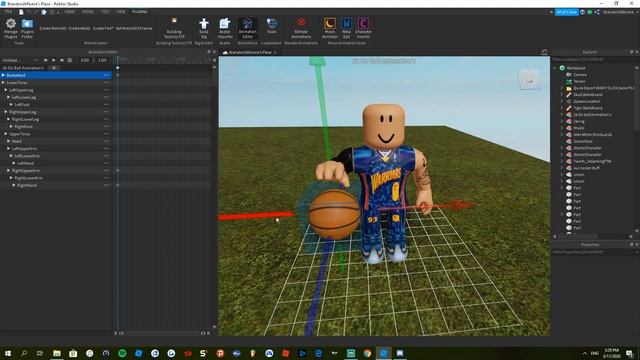640x360 pixels.
Task: Toggle the Animation Editor plugin
Action: pos(247,28)
